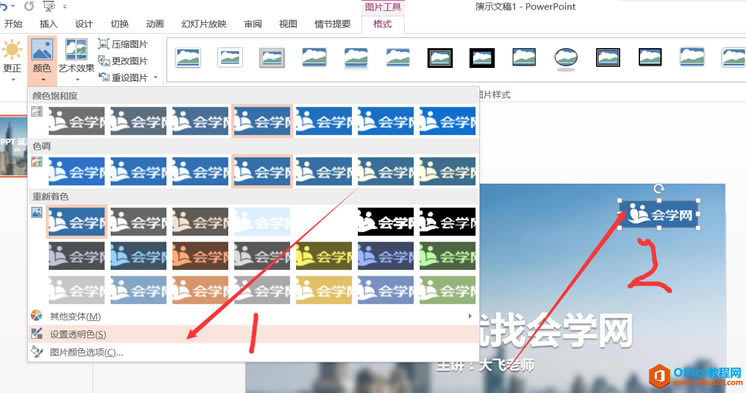Select the last, most saturated preset
Image resolution: width=746 pixels, height=393 pixels.
(x=447, y=121)
